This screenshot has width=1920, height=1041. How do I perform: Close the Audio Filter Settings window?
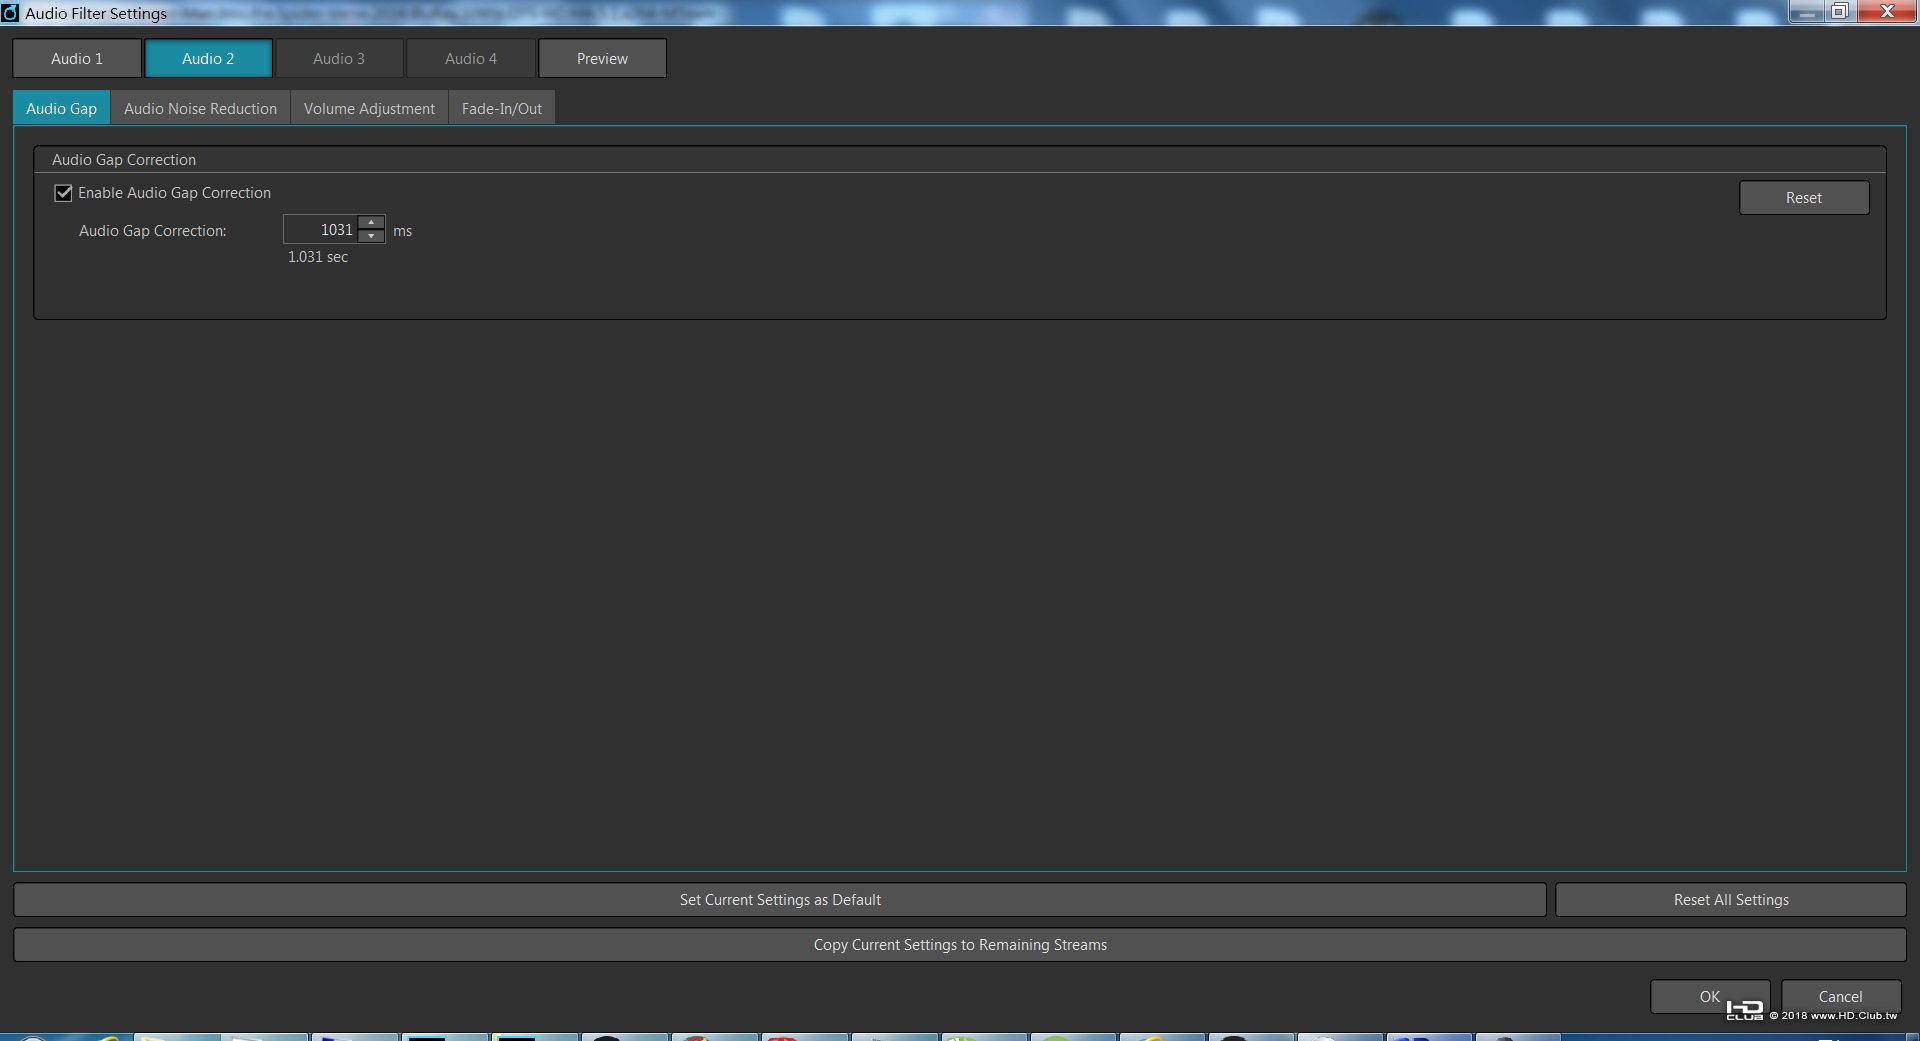tap(1887, 12)
